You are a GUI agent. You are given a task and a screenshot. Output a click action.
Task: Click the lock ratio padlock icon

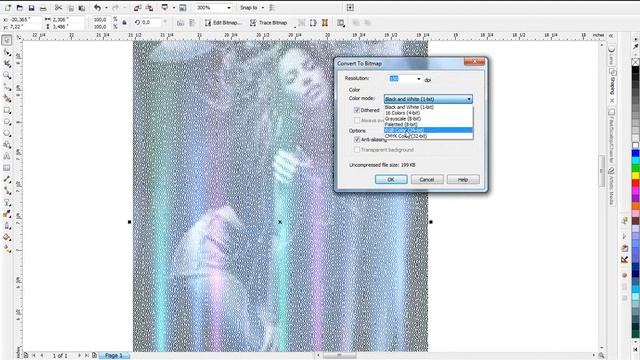click(x=124, y=23)
